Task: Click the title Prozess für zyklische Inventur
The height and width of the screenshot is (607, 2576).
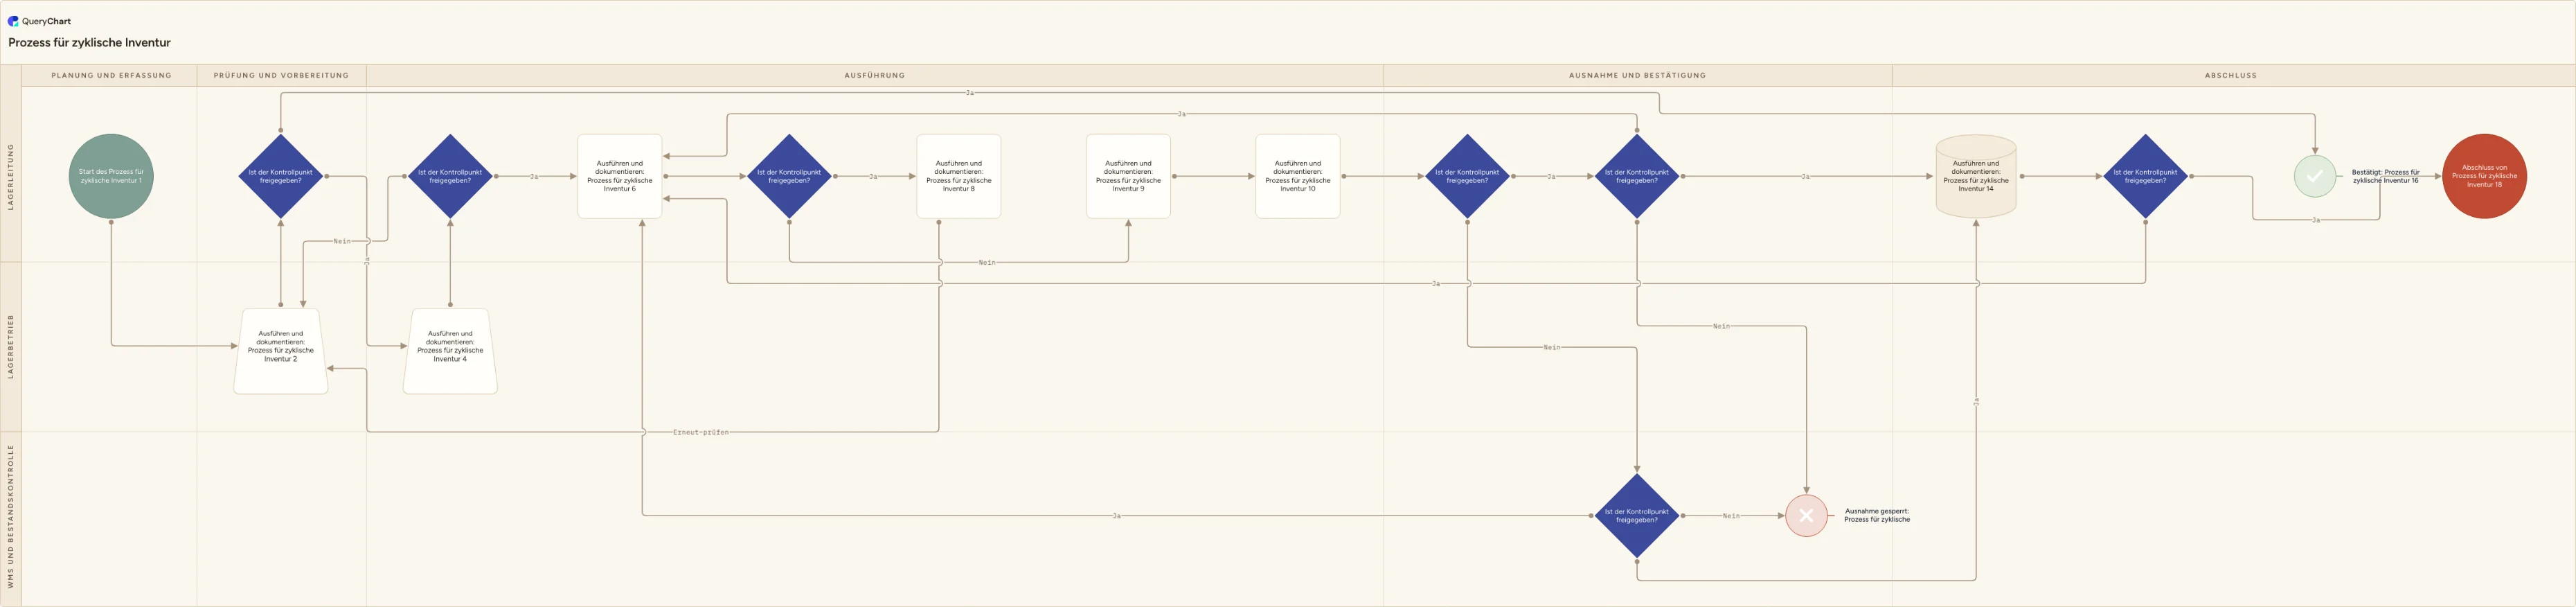Action: 89,43
